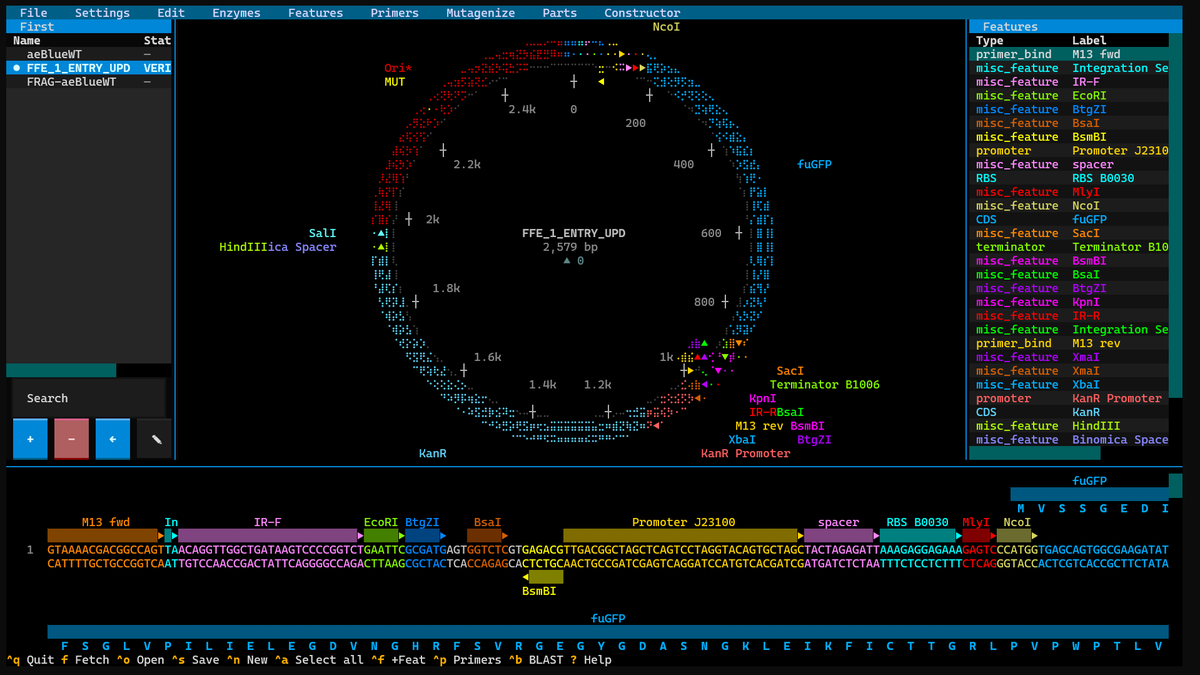The image size is (1200, 675).
Task: Click the Terminator B1006 map label
Action: click(x=825, y=384)
